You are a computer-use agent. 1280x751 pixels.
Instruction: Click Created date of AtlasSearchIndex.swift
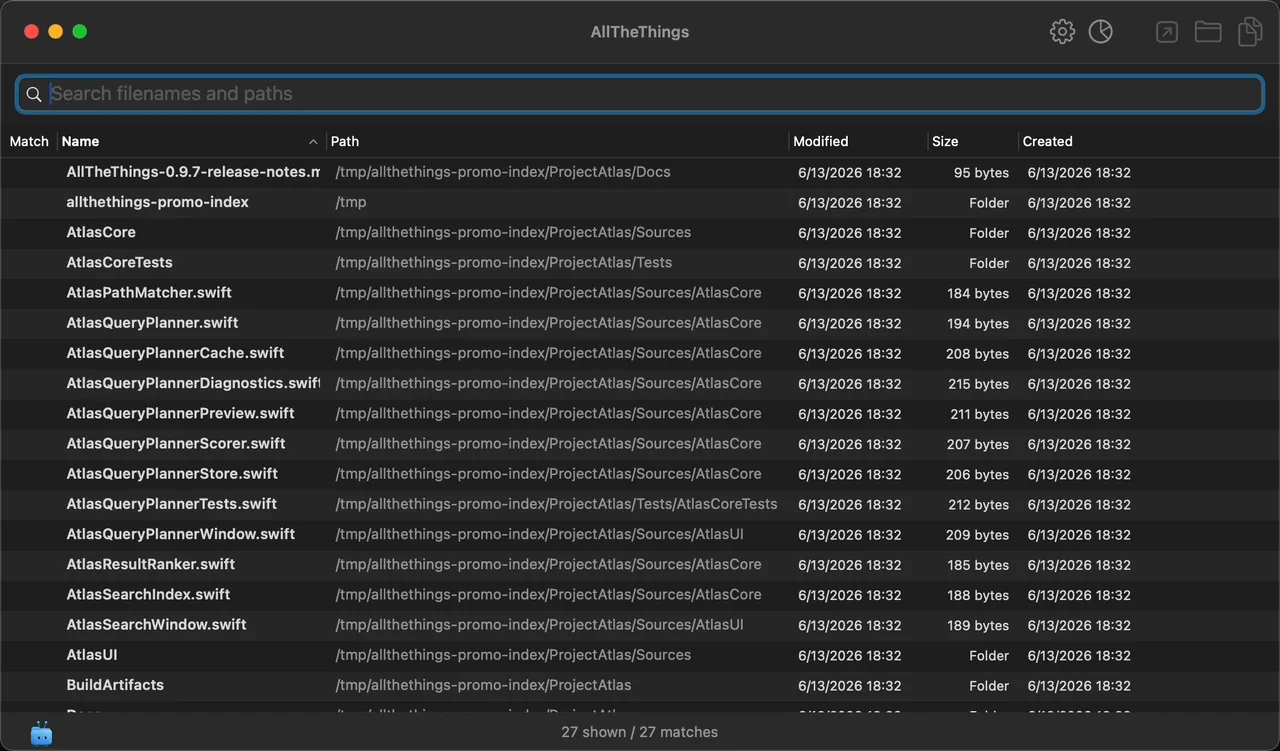click(1079, 595)
